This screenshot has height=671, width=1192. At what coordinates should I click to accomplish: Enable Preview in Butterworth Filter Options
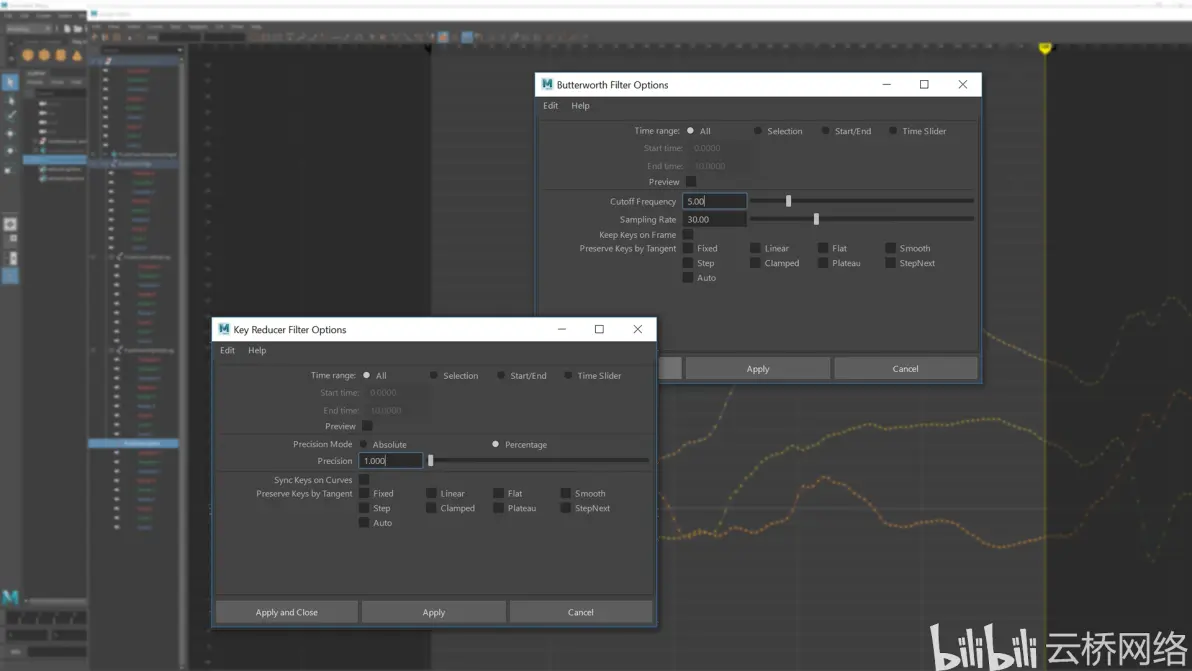pos(691,182)
